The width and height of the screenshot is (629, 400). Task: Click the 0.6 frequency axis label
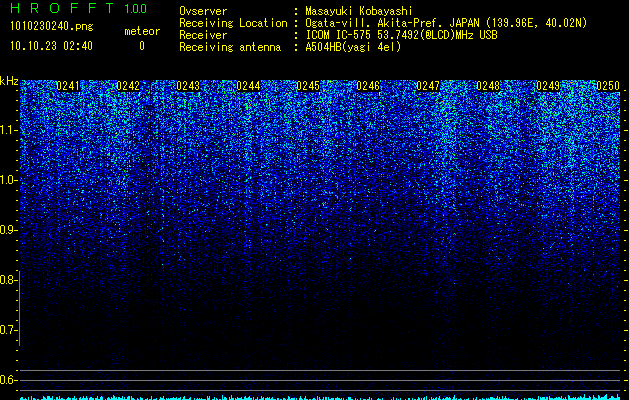click(8, 380)
